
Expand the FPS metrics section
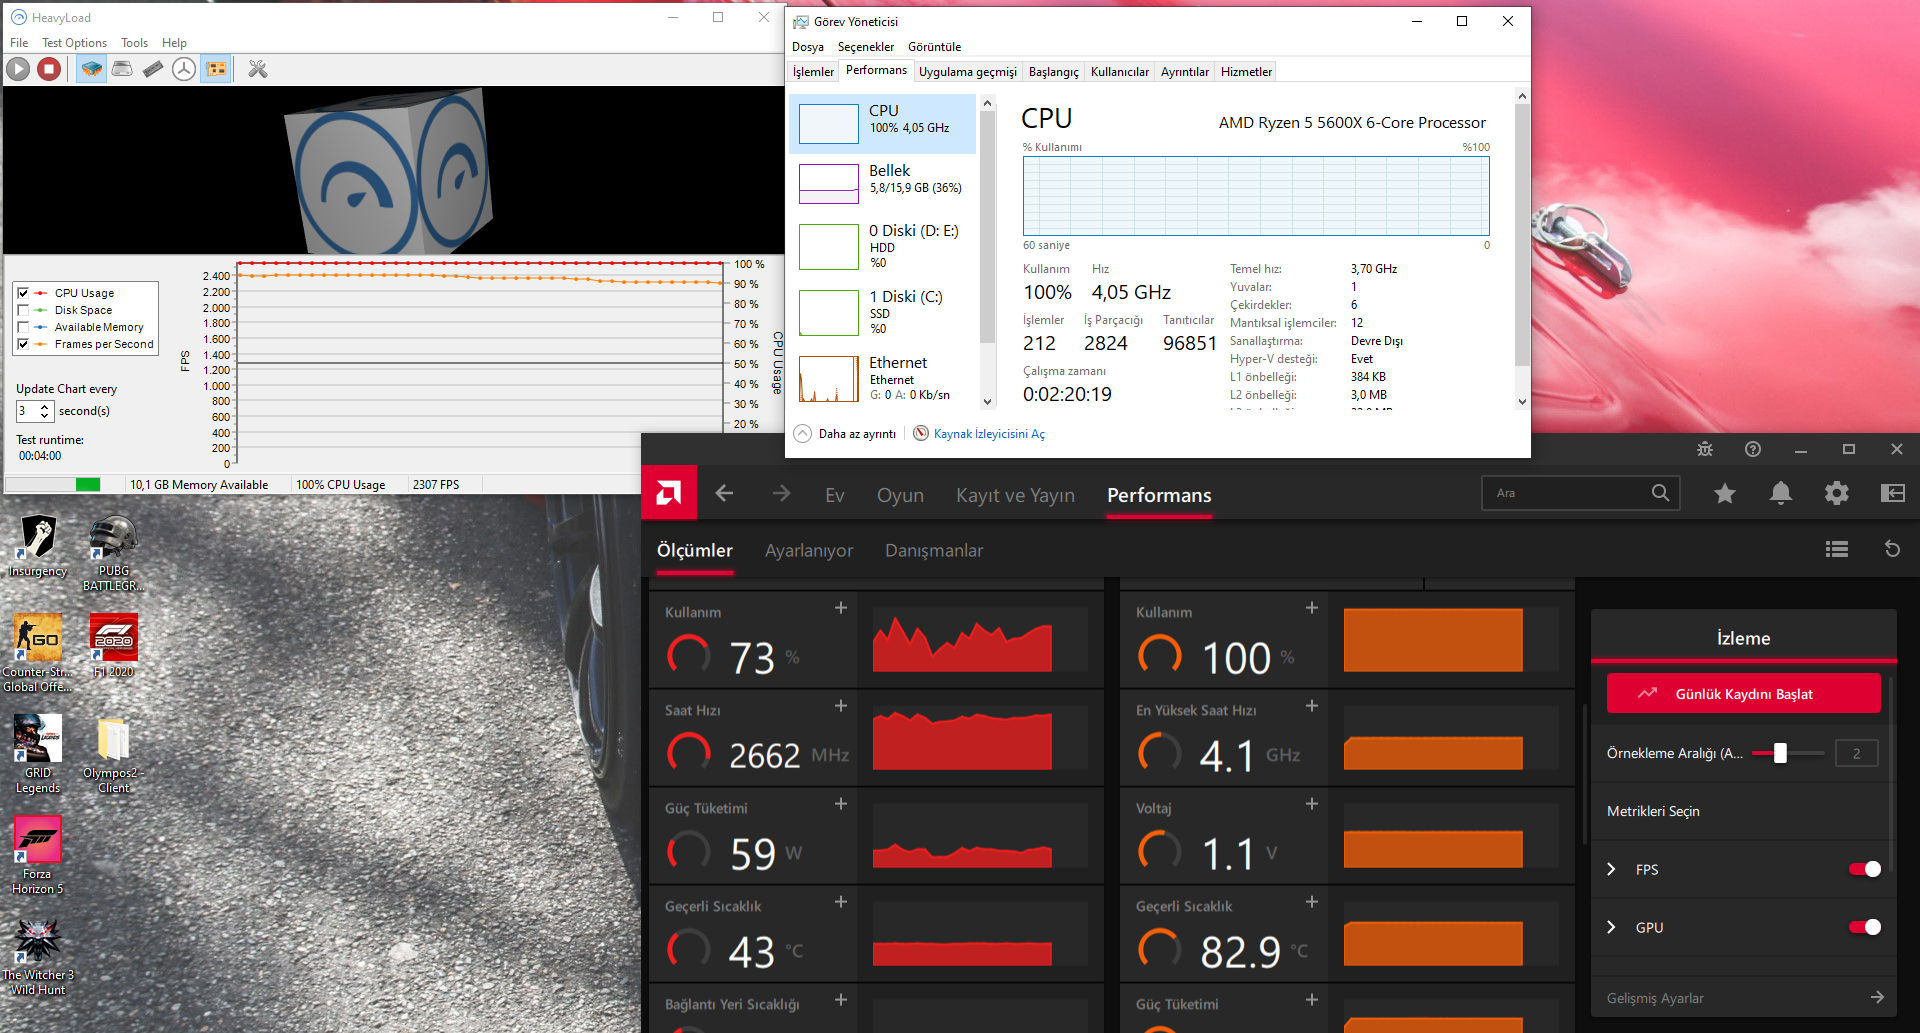coord(1611,869)
